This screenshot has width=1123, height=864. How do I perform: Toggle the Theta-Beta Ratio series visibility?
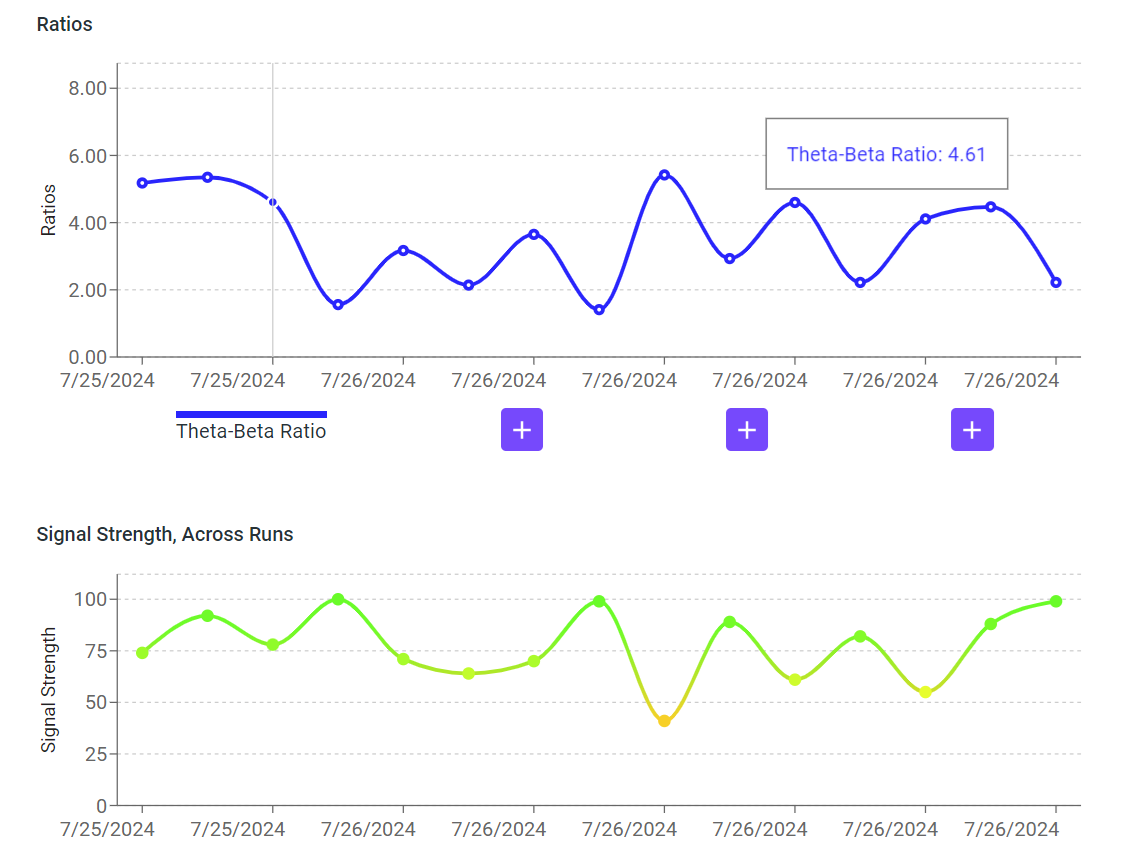251,413
